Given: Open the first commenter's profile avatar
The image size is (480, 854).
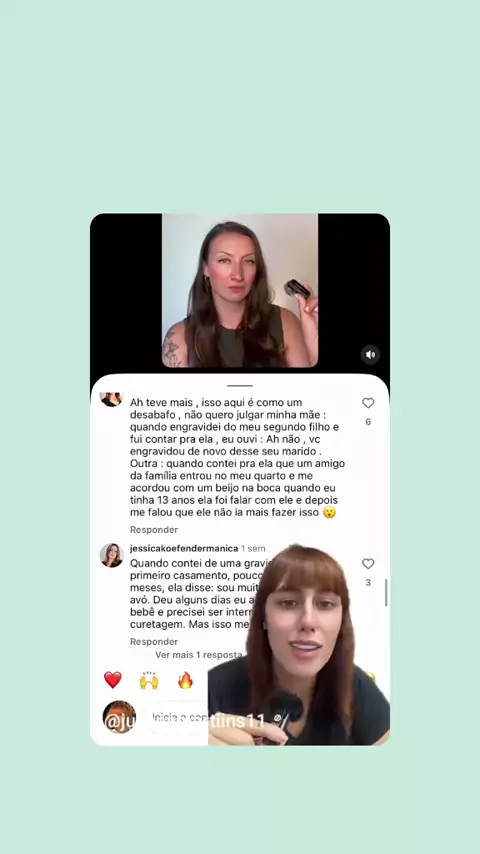Looking at the screenshot, I should pos(111,399).
